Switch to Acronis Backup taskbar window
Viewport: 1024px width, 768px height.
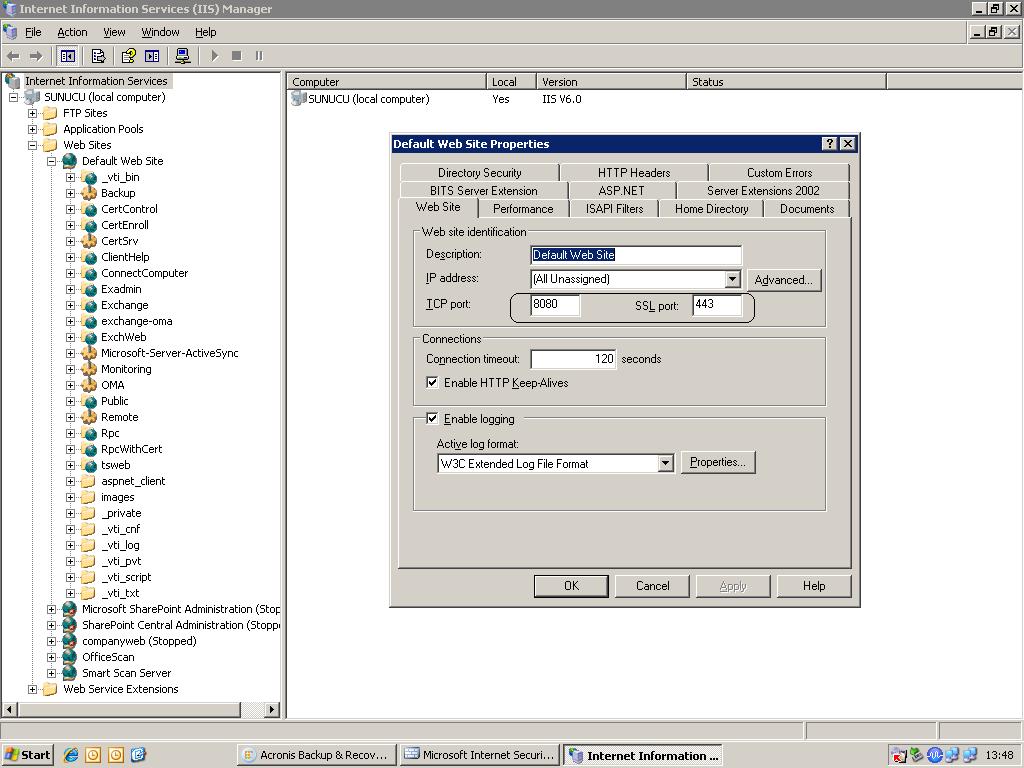(316, 755)
